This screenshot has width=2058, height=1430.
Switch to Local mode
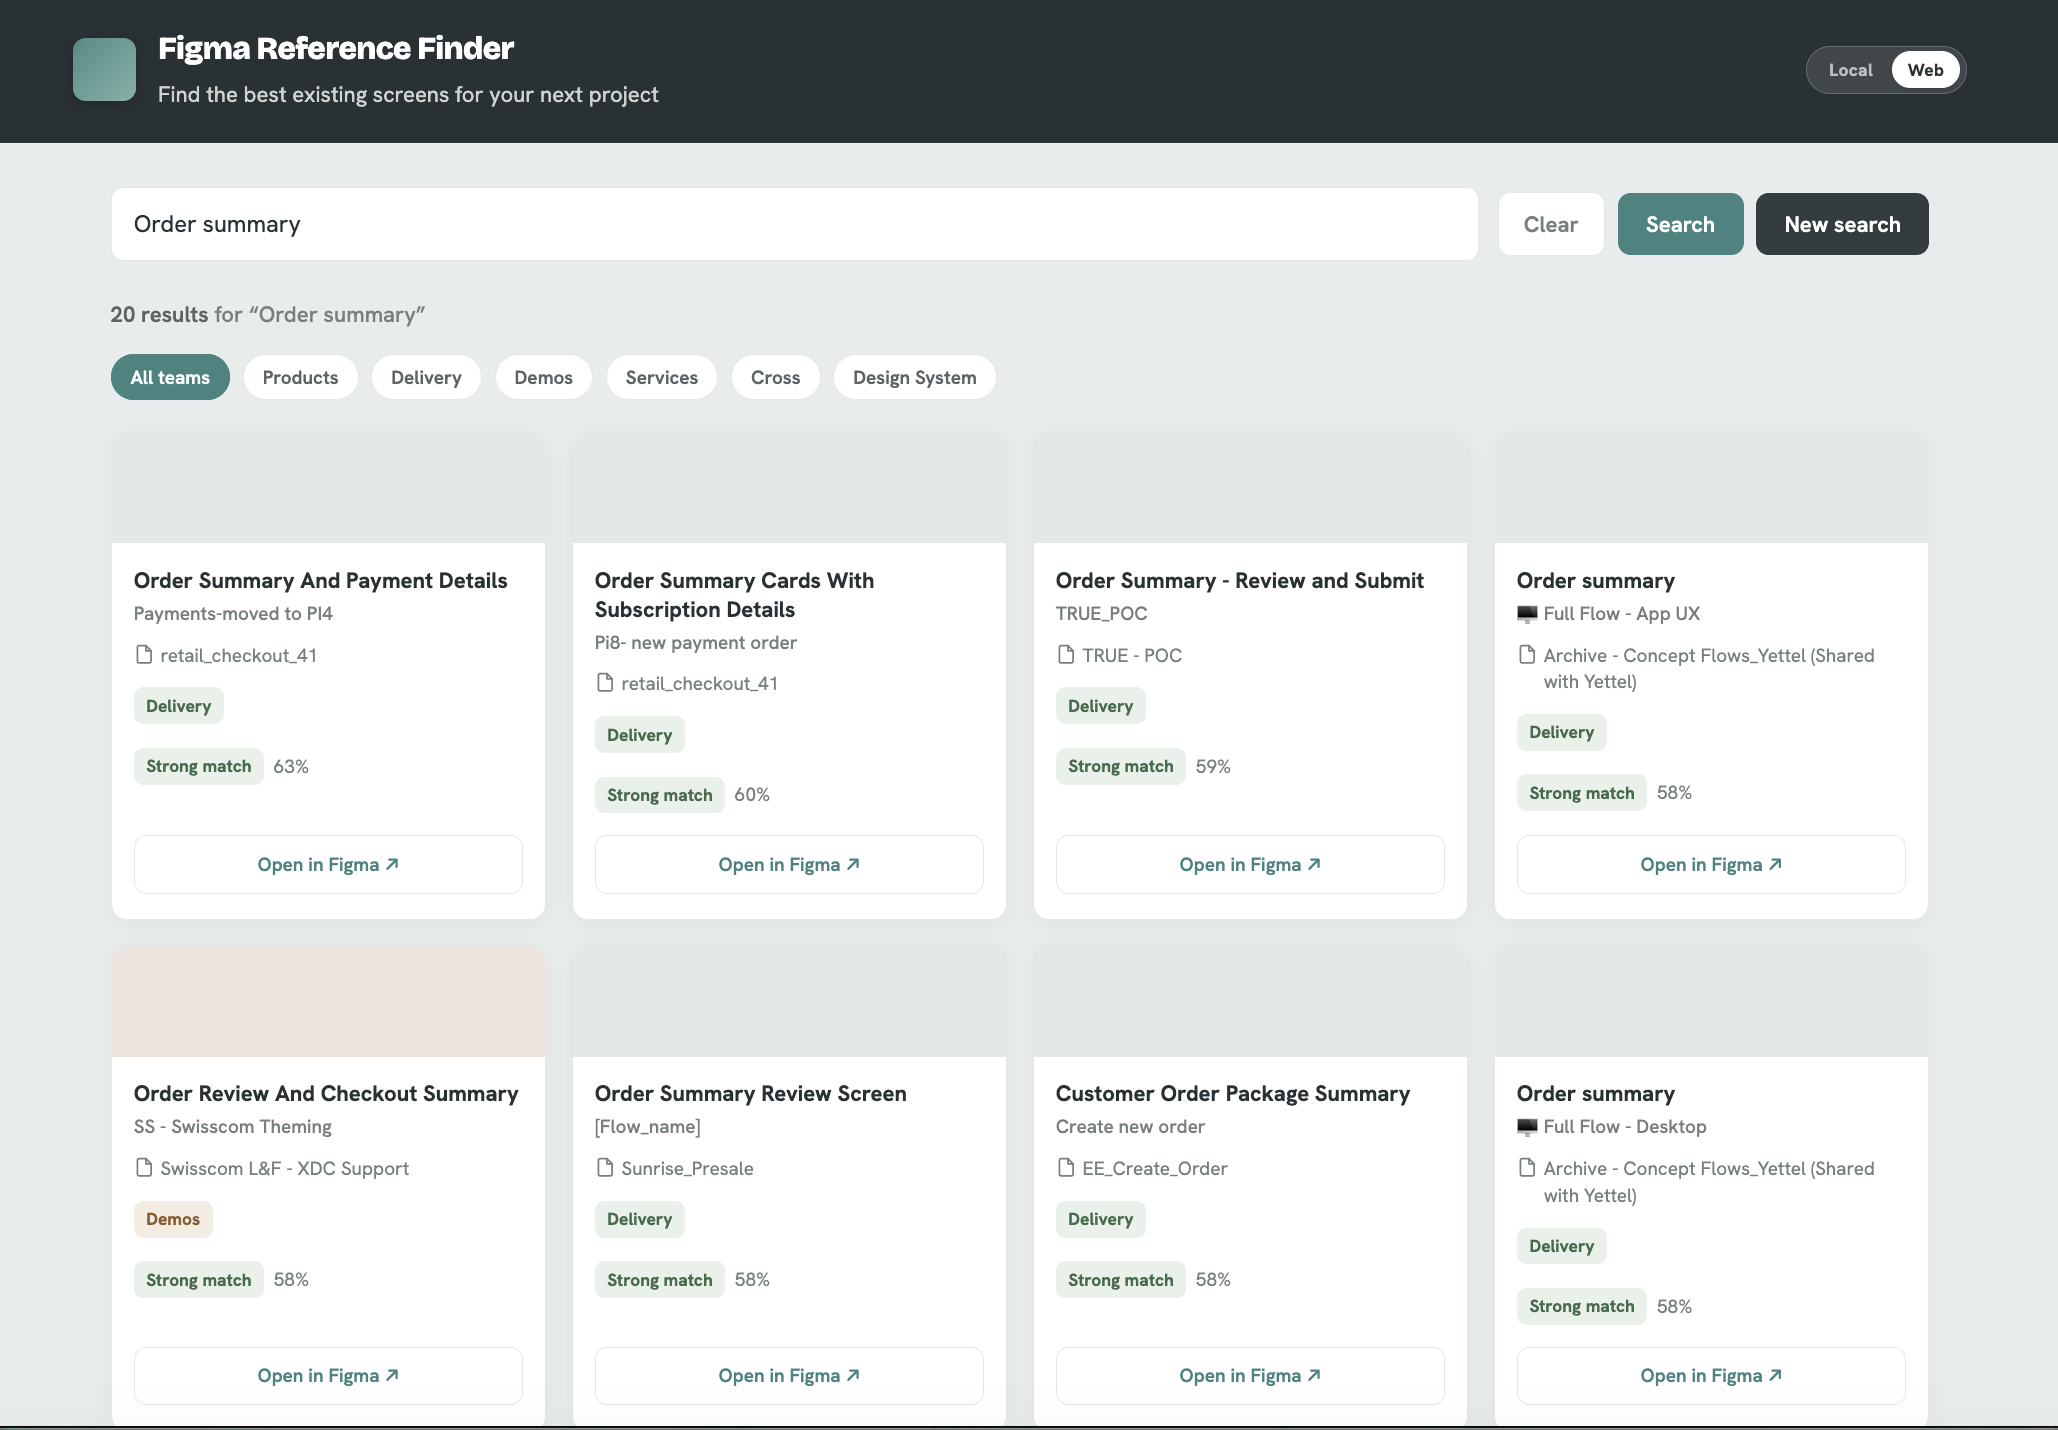(x=1850, y=70)
